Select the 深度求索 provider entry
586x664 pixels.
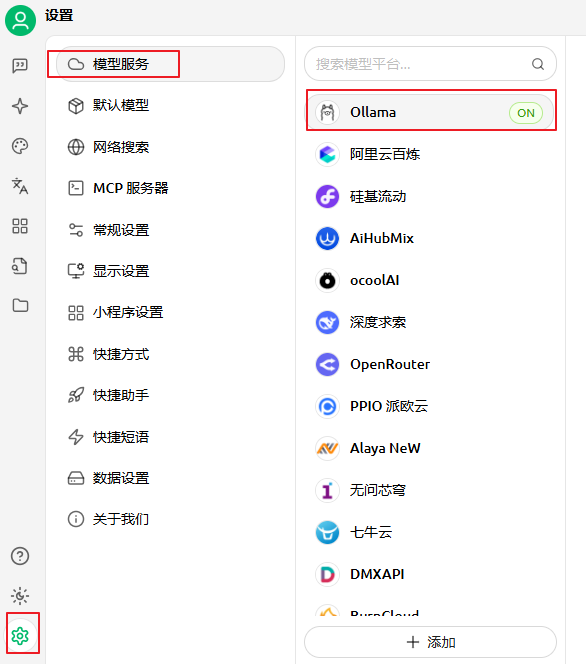[x=430, y=322]
